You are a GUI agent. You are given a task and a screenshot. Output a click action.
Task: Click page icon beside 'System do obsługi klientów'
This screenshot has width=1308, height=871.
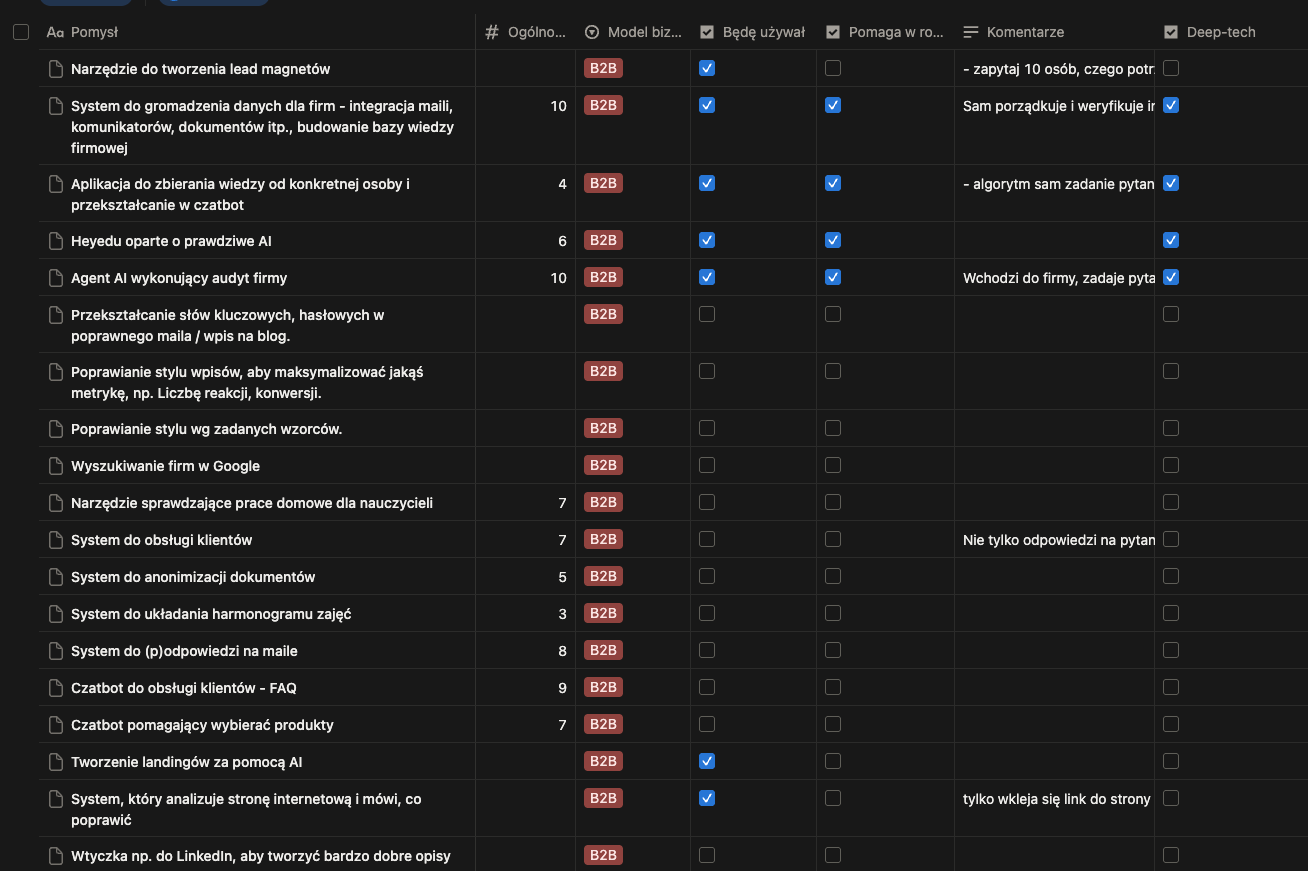tap(57, 540)
